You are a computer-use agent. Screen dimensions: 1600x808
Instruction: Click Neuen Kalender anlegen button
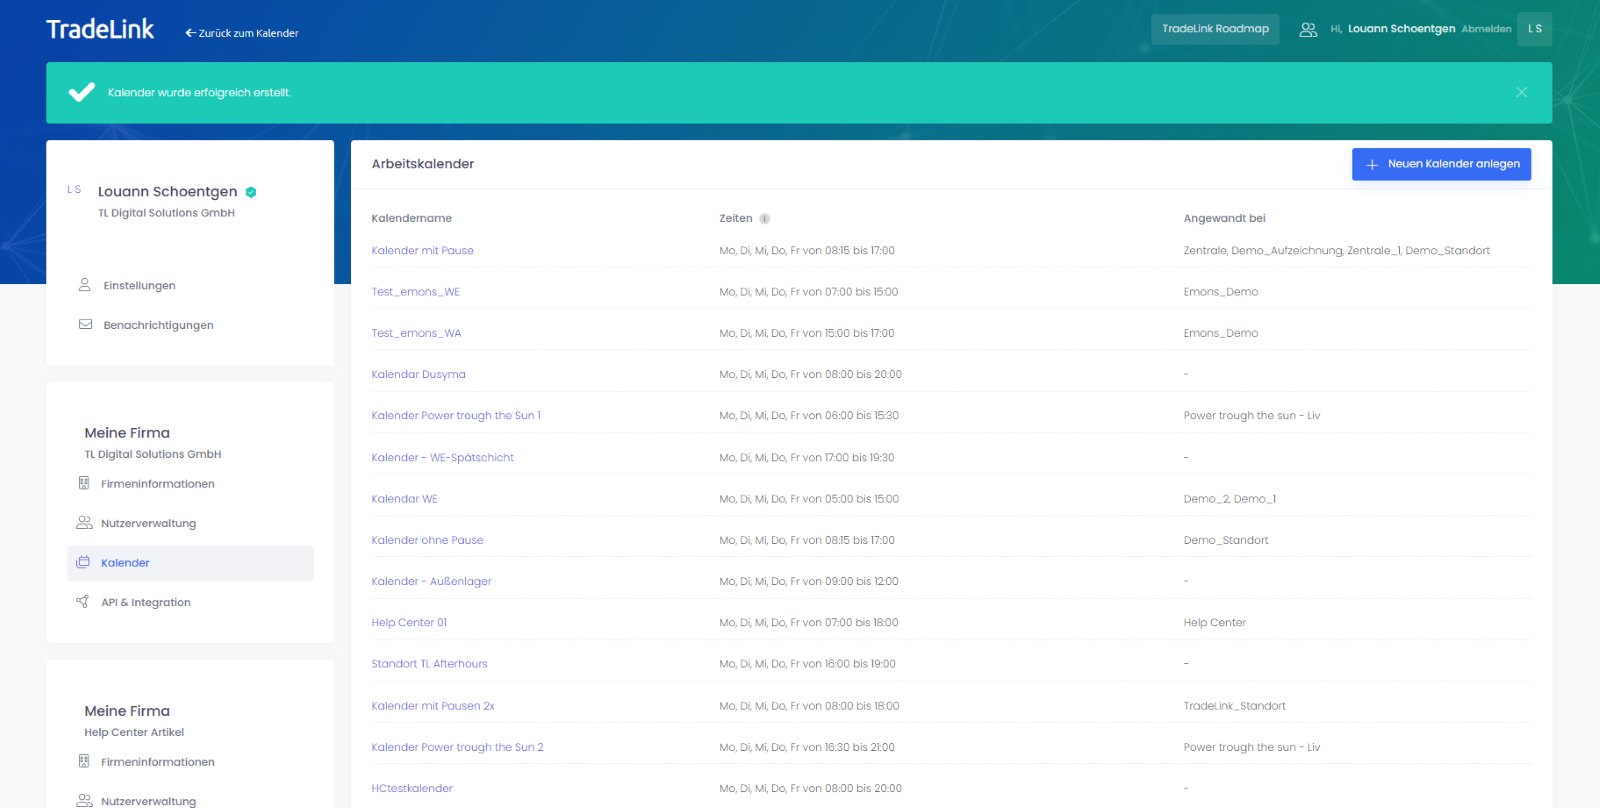(x=1441, y=164)
